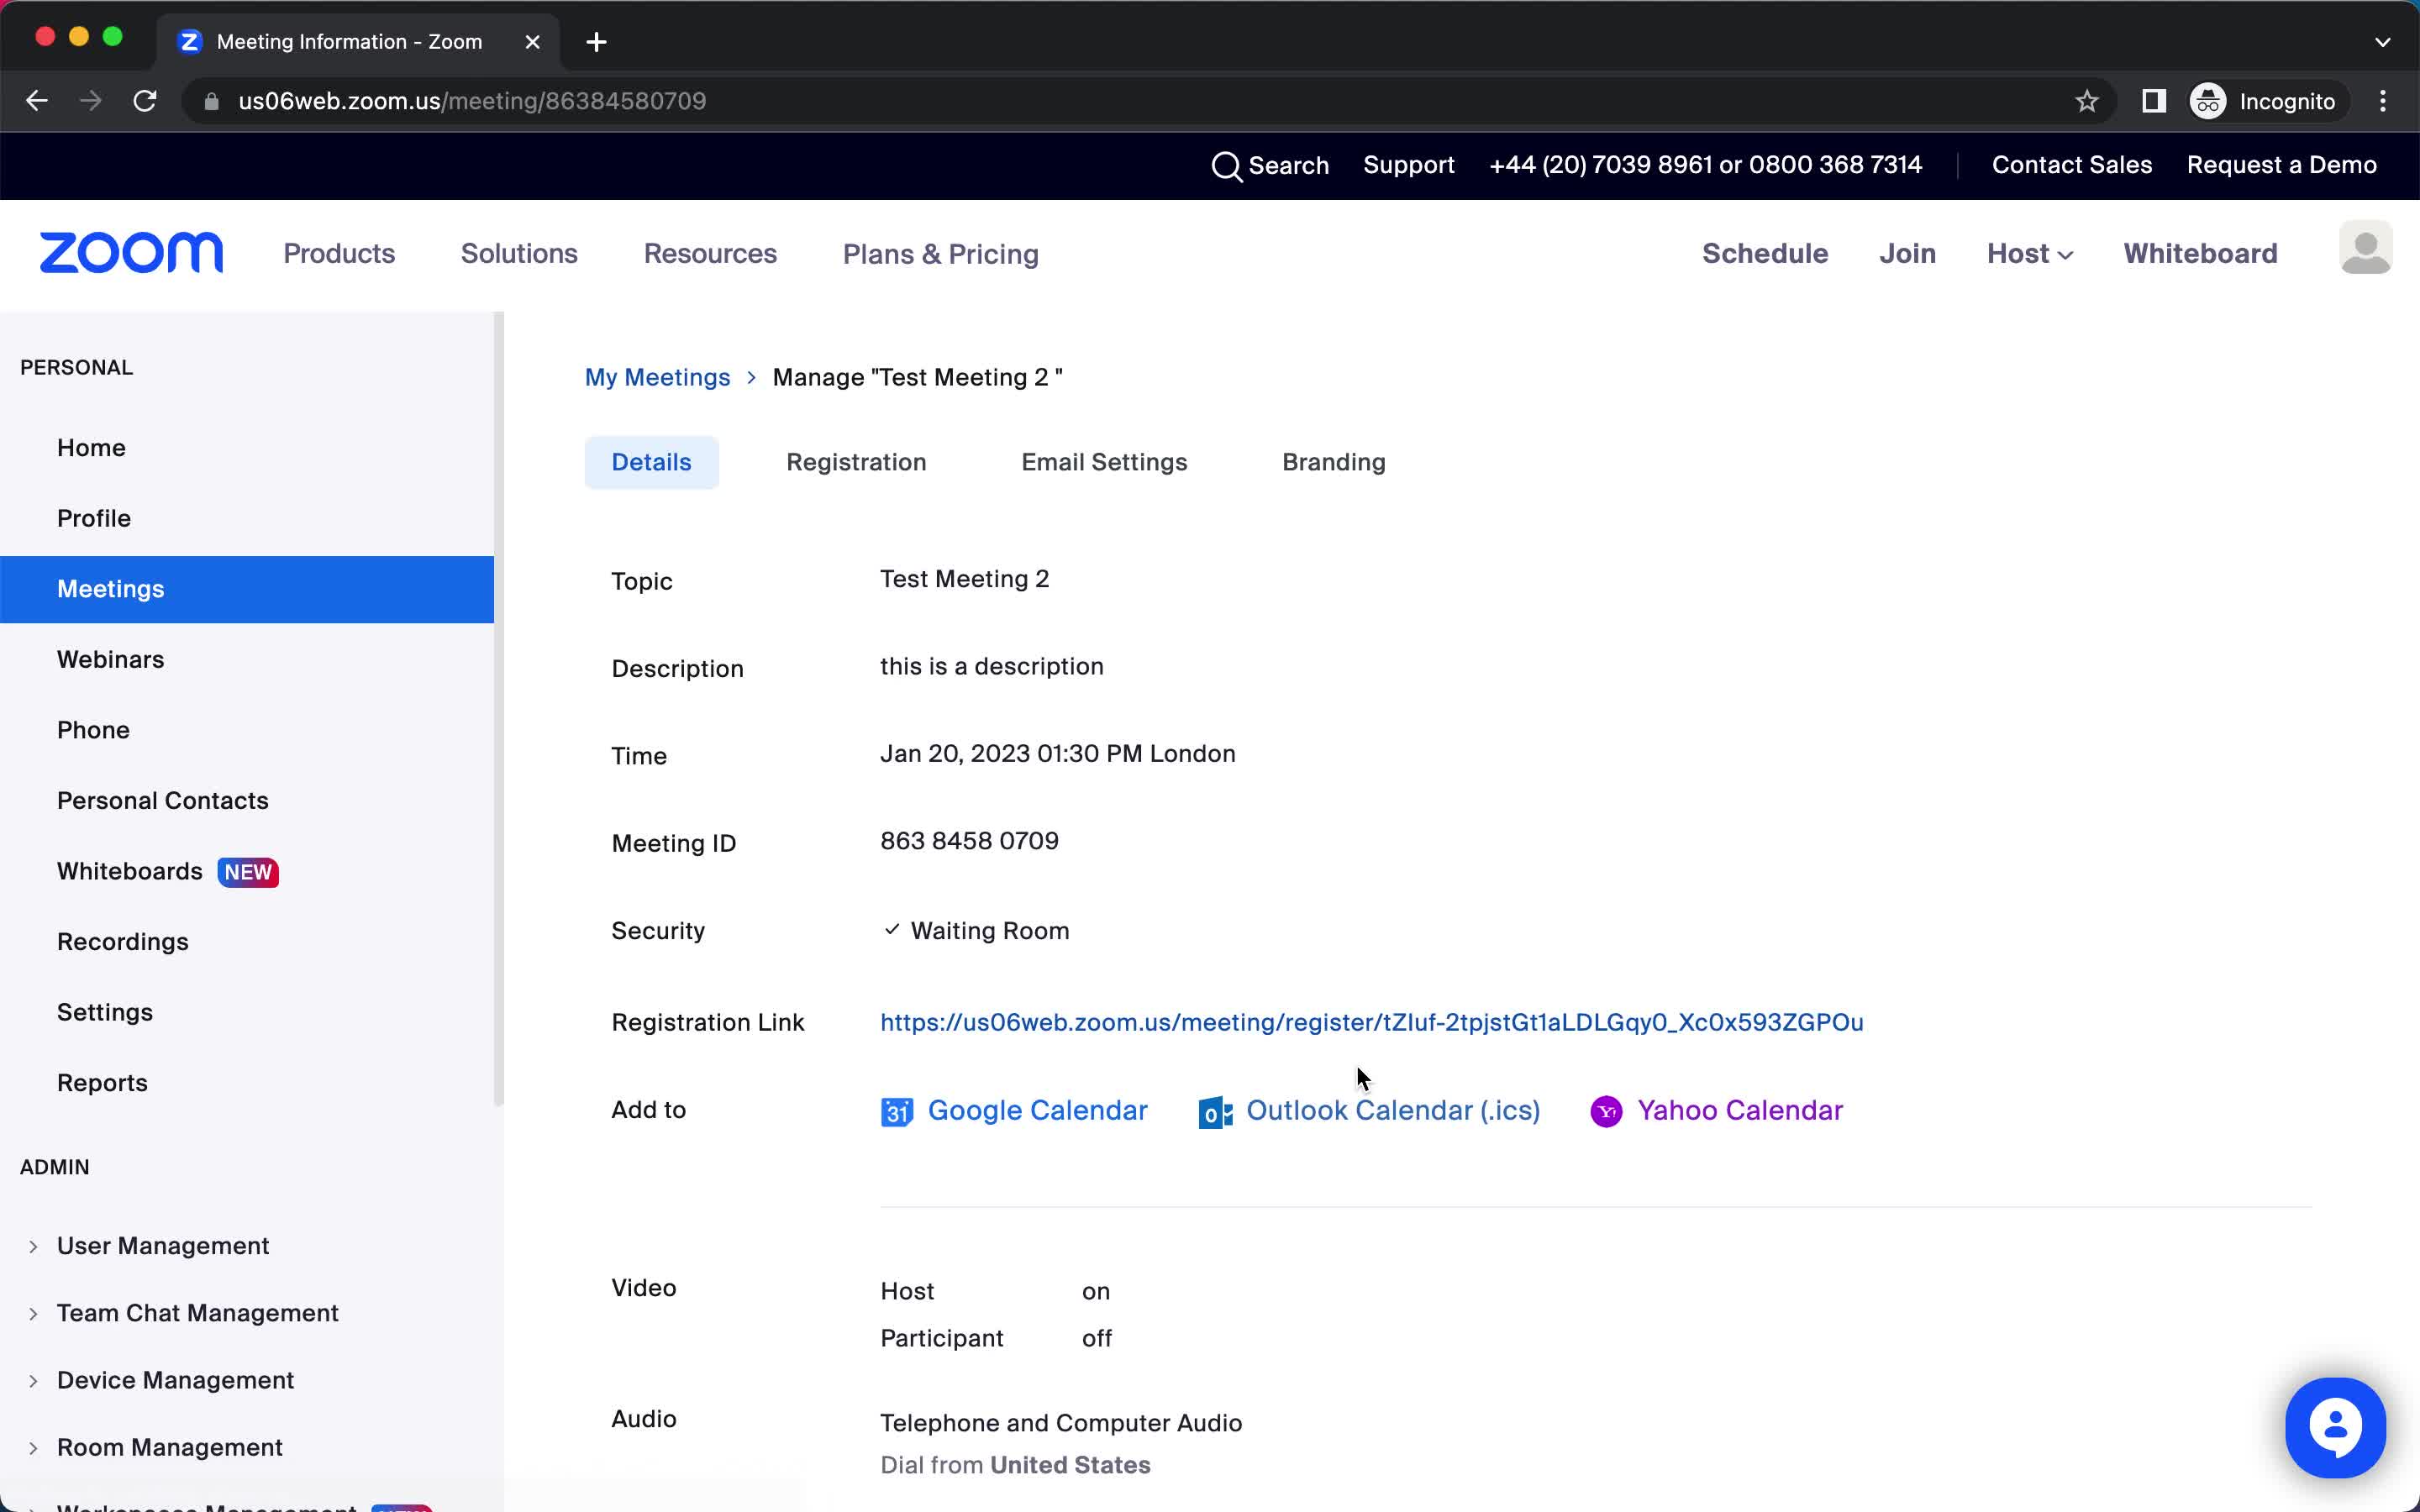Open the chat assistant bubble

tap(2335, 1427)
